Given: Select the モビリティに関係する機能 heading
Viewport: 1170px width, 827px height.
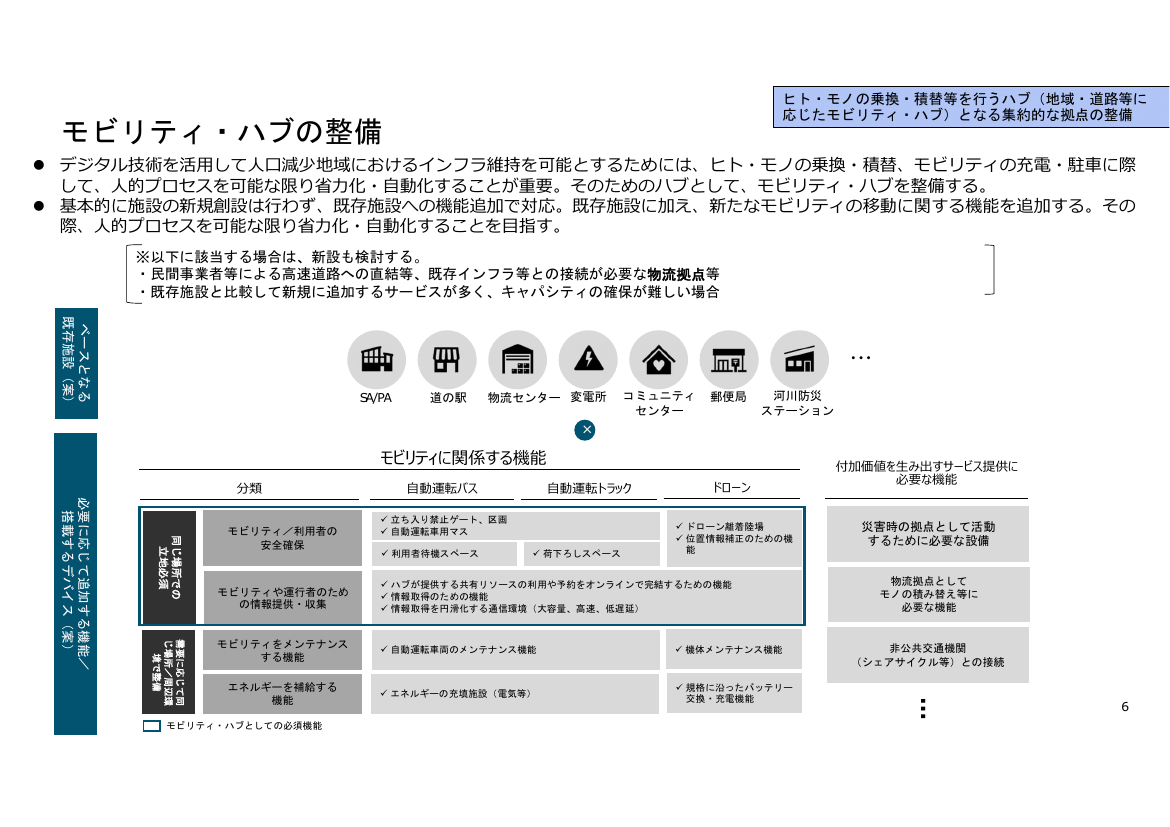Looking at the screenshot, I should [x=463, y=458].
